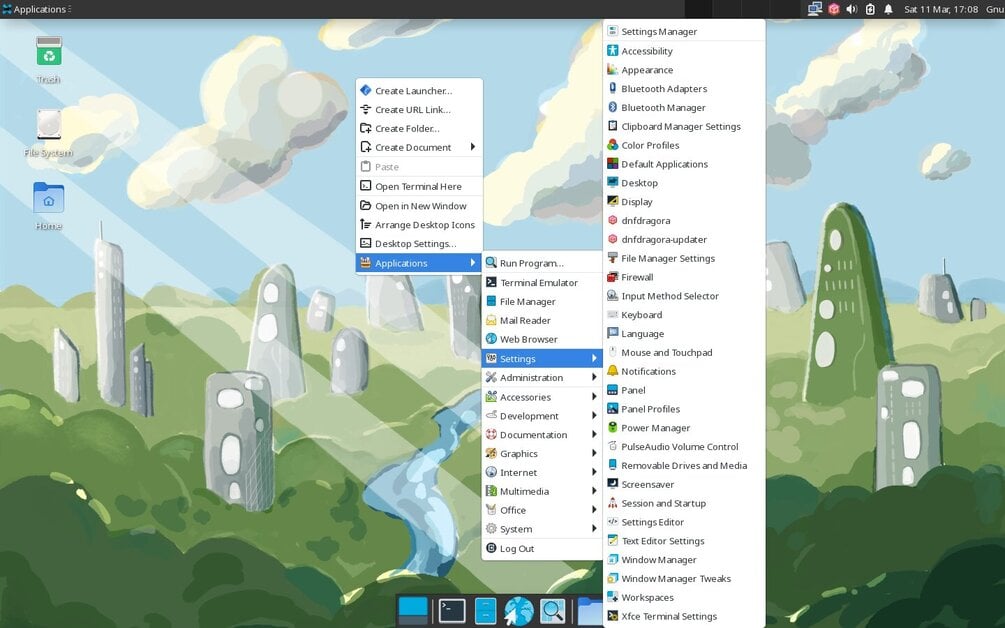Open Panel Profiles entry
The height and width of the screenshot is (628, 1005).
684,409
